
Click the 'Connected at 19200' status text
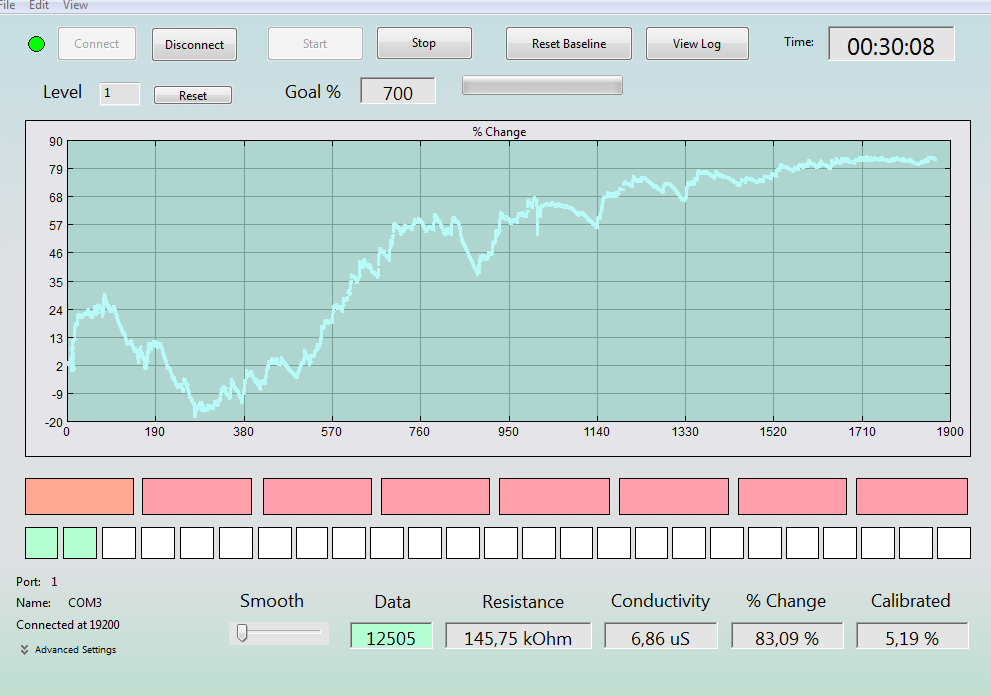click(x=68, y=625)
